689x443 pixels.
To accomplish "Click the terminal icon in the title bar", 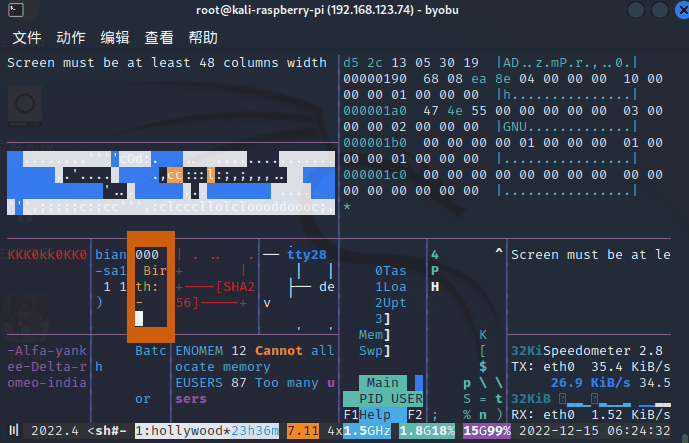I will [16, 10].
